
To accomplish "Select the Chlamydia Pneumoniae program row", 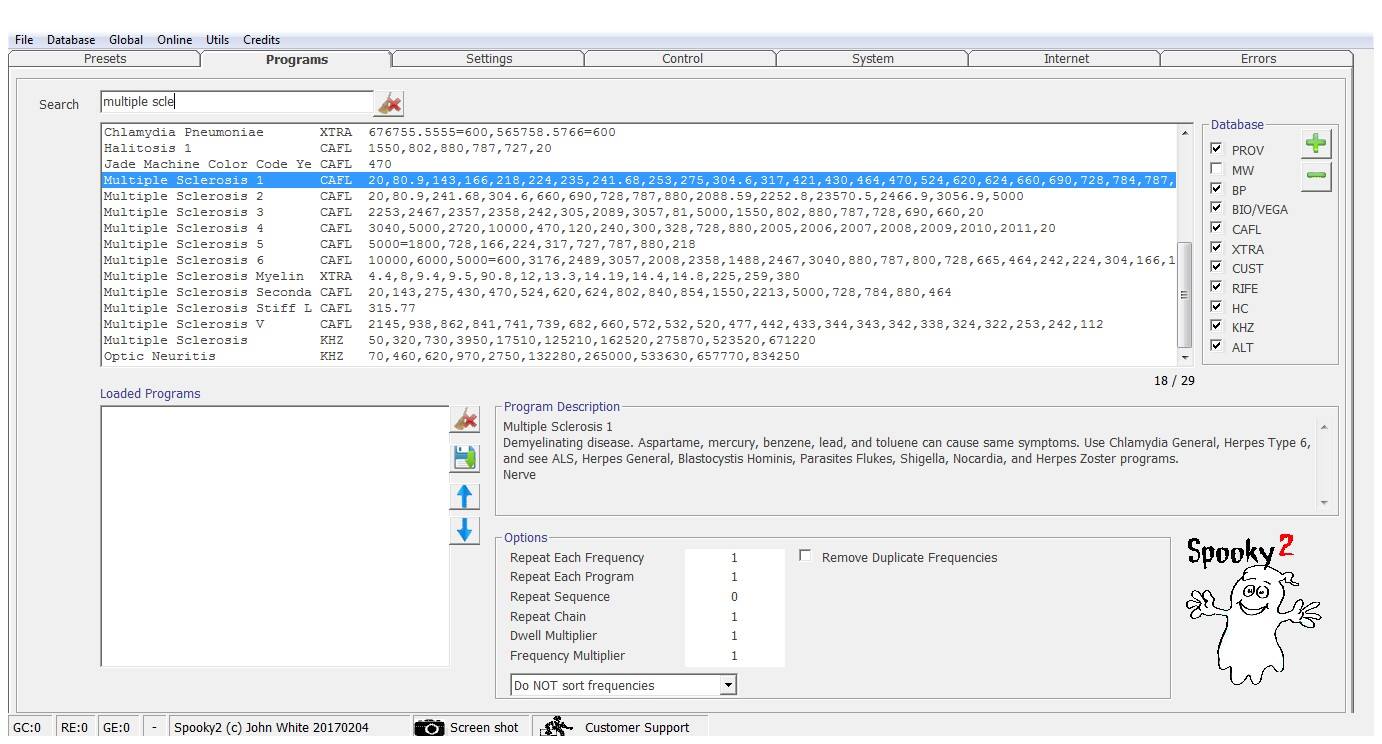I will point(639,132).
